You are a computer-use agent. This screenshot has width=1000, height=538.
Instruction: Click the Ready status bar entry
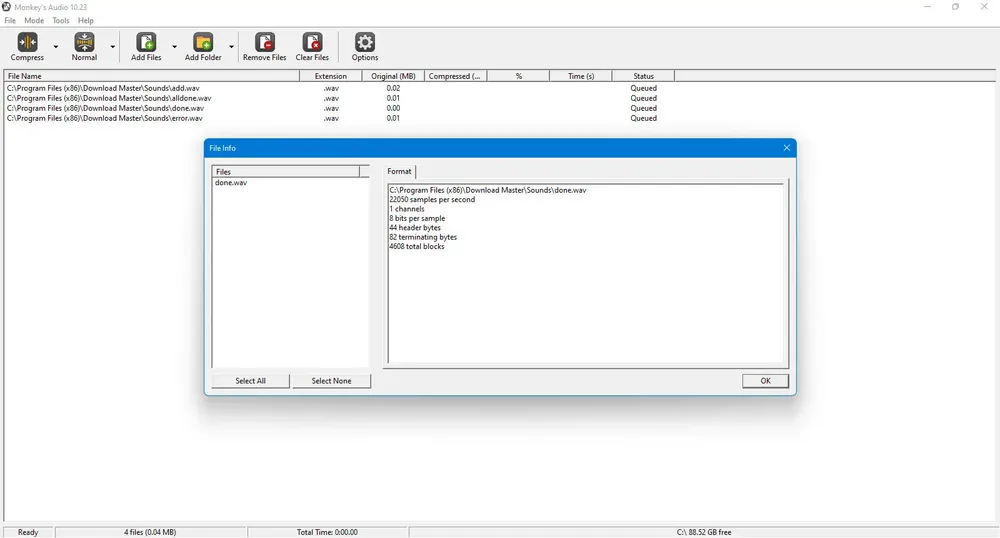tap(28, 532)
